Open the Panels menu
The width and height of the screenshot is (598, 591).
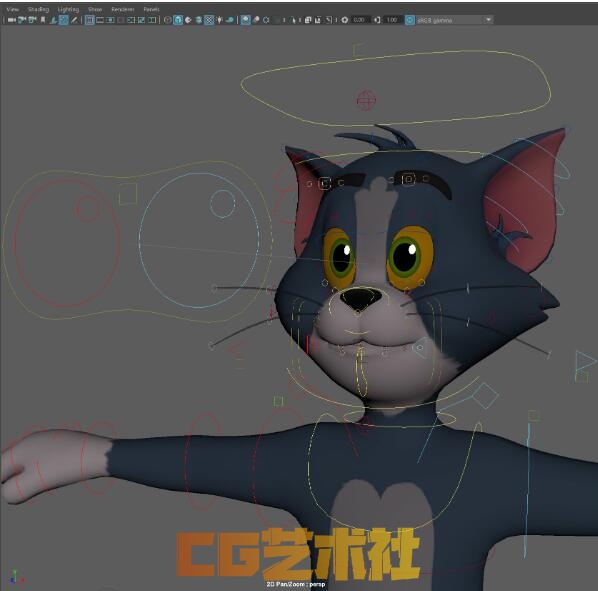[x=151, y=9]
